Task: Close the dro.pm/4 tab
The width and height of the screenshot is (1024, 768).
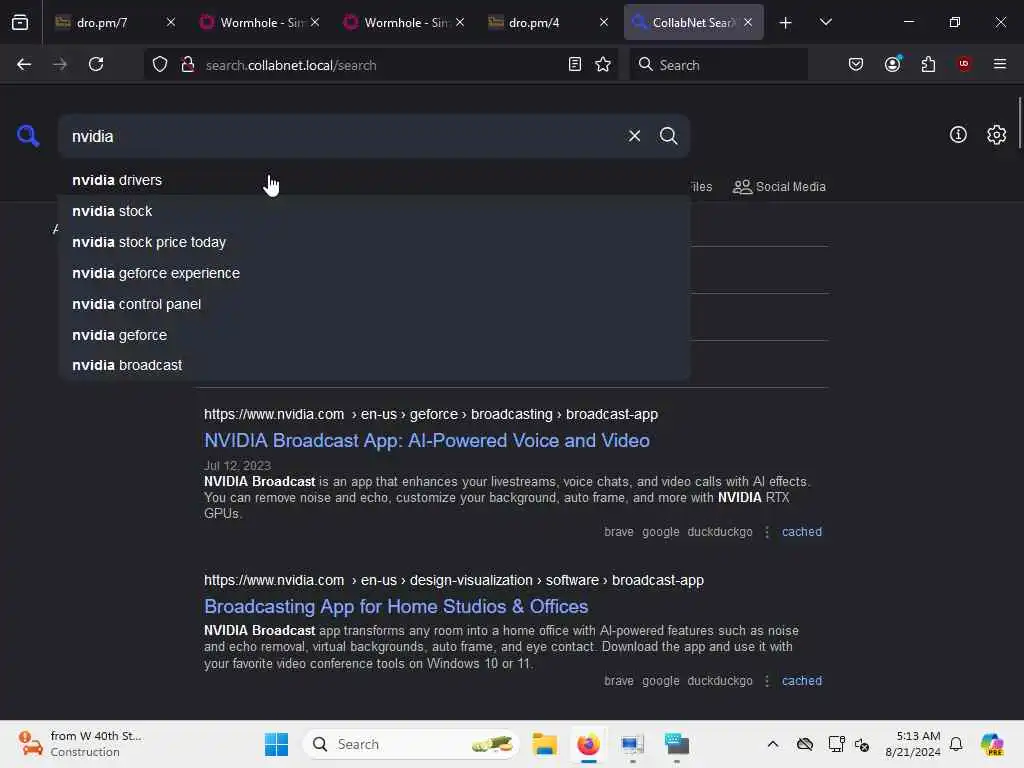Action: point(603,22)
